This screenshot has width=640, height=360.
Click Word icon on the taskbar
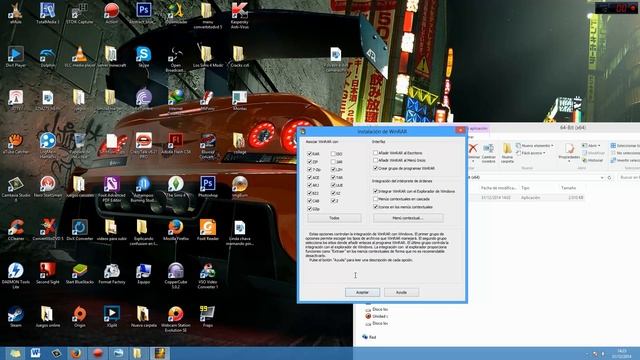click(x=35, y=353)
